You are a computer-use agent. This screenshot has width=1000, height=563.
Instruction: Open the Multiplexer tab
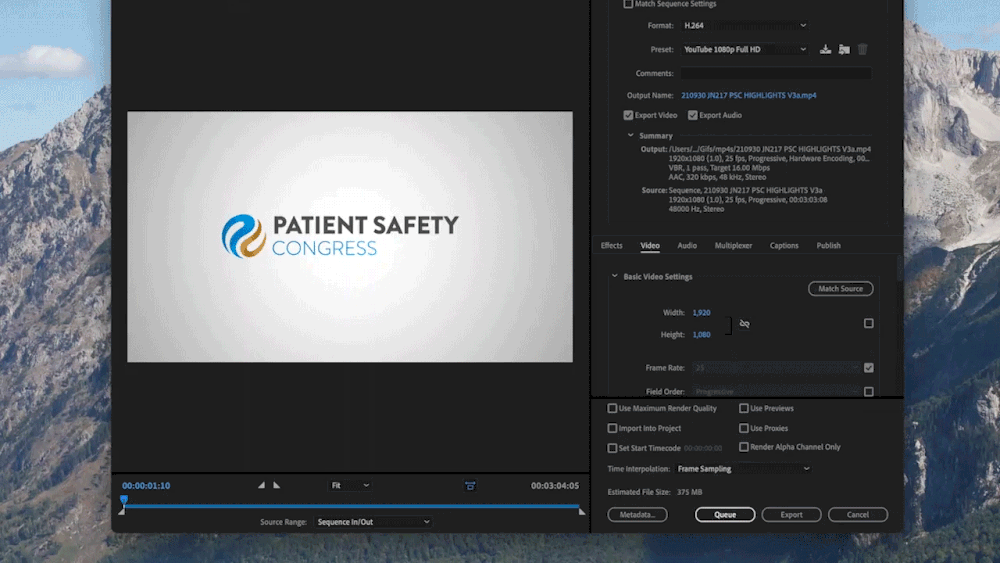(733, 245)
